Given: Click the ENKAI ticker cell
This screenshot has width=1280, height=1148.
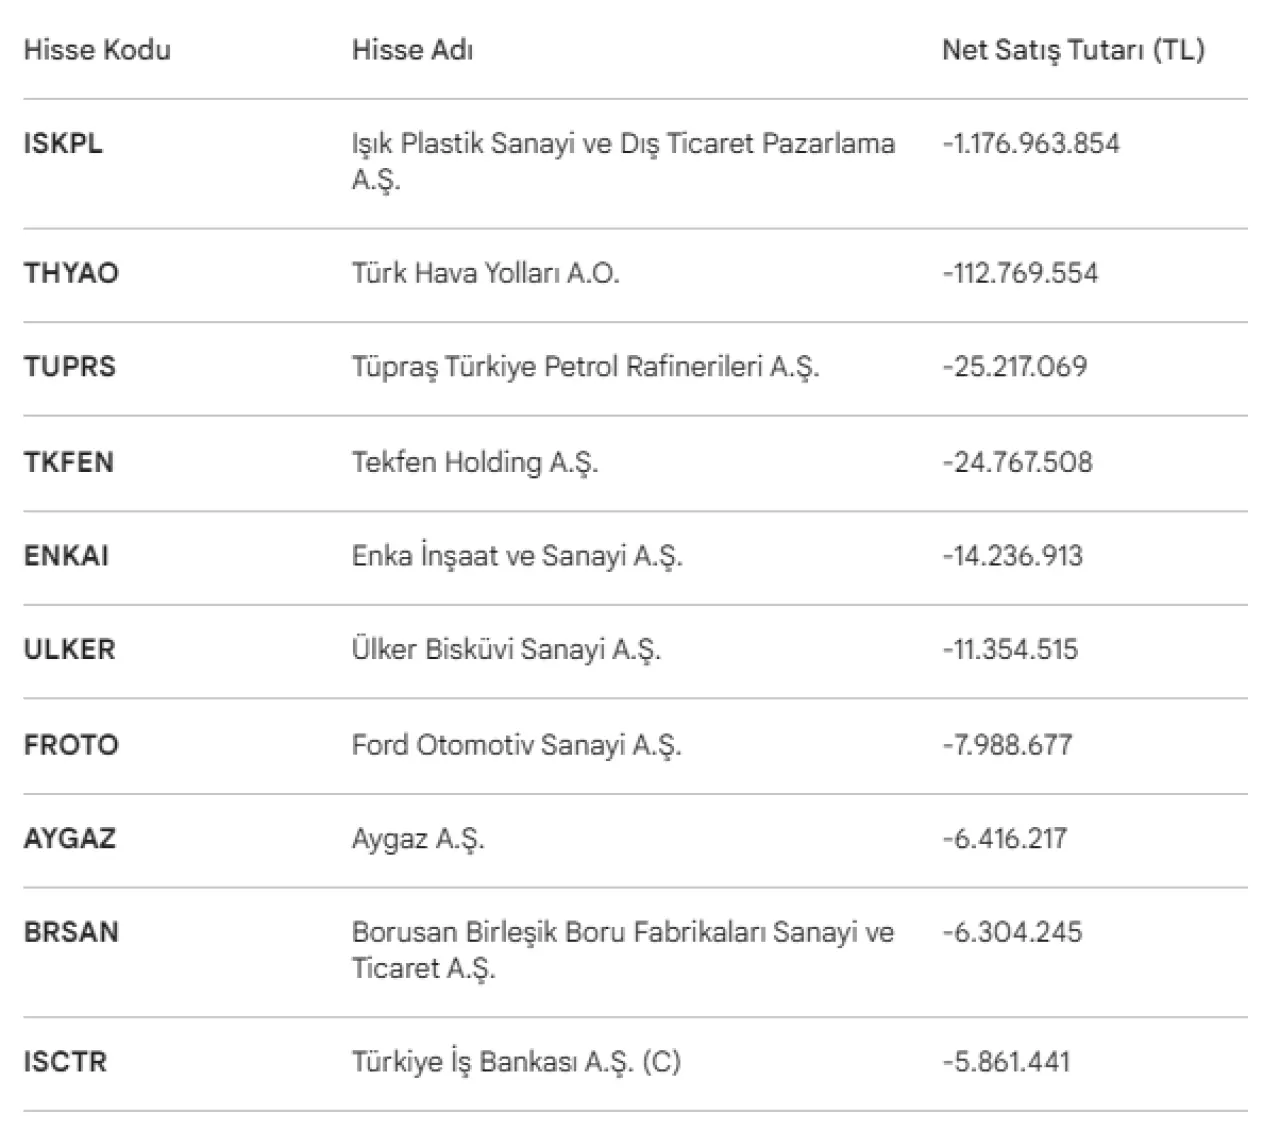Looking at the screenshot, I should [66, 556].
